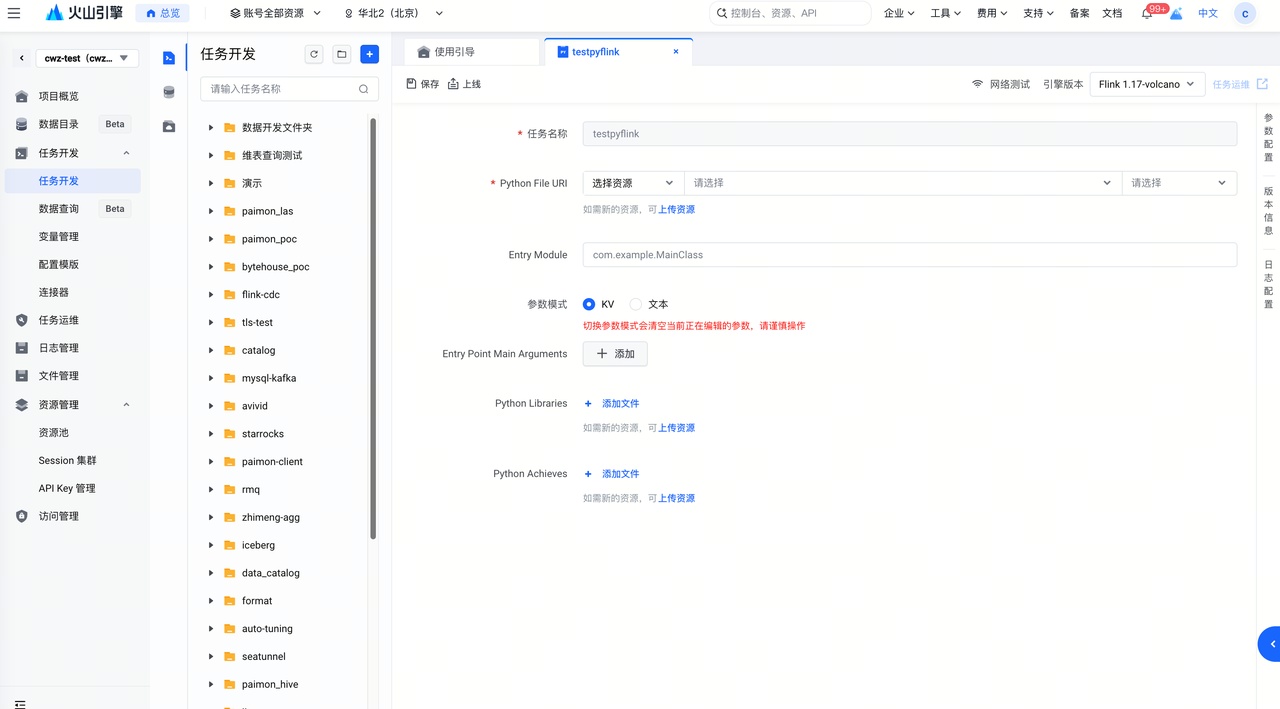Click the search icon in task name box
Image resolution: width=1280 pixels, height=709 pixels.
364,89
